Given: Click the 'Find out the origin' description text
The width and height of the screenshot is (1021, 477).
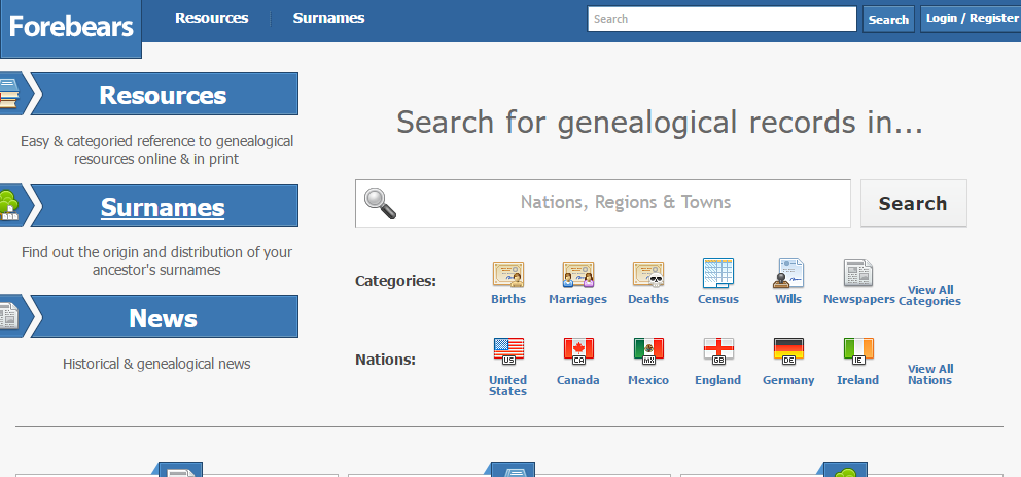Looking at the screenshot, I should [157, 260].
